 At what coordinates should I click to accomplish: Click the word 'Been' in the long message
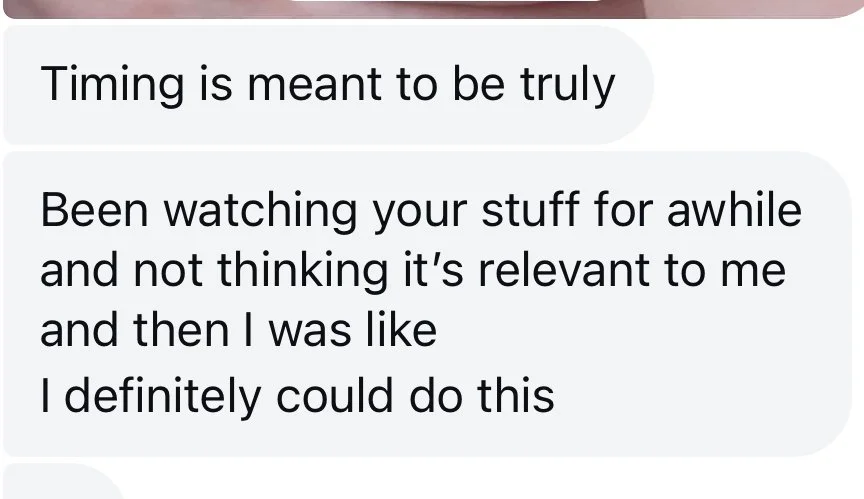click(x=94, y=210)
